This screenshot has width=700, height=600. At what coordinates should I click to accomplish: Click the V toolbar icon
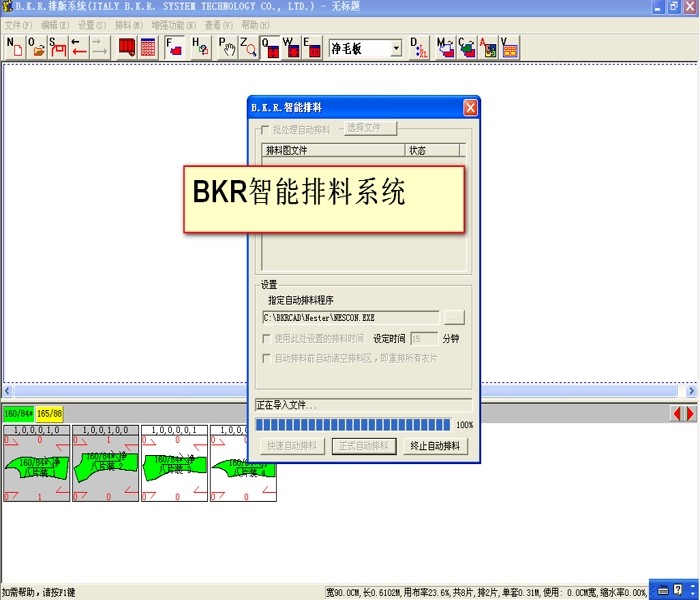(509, 47)
